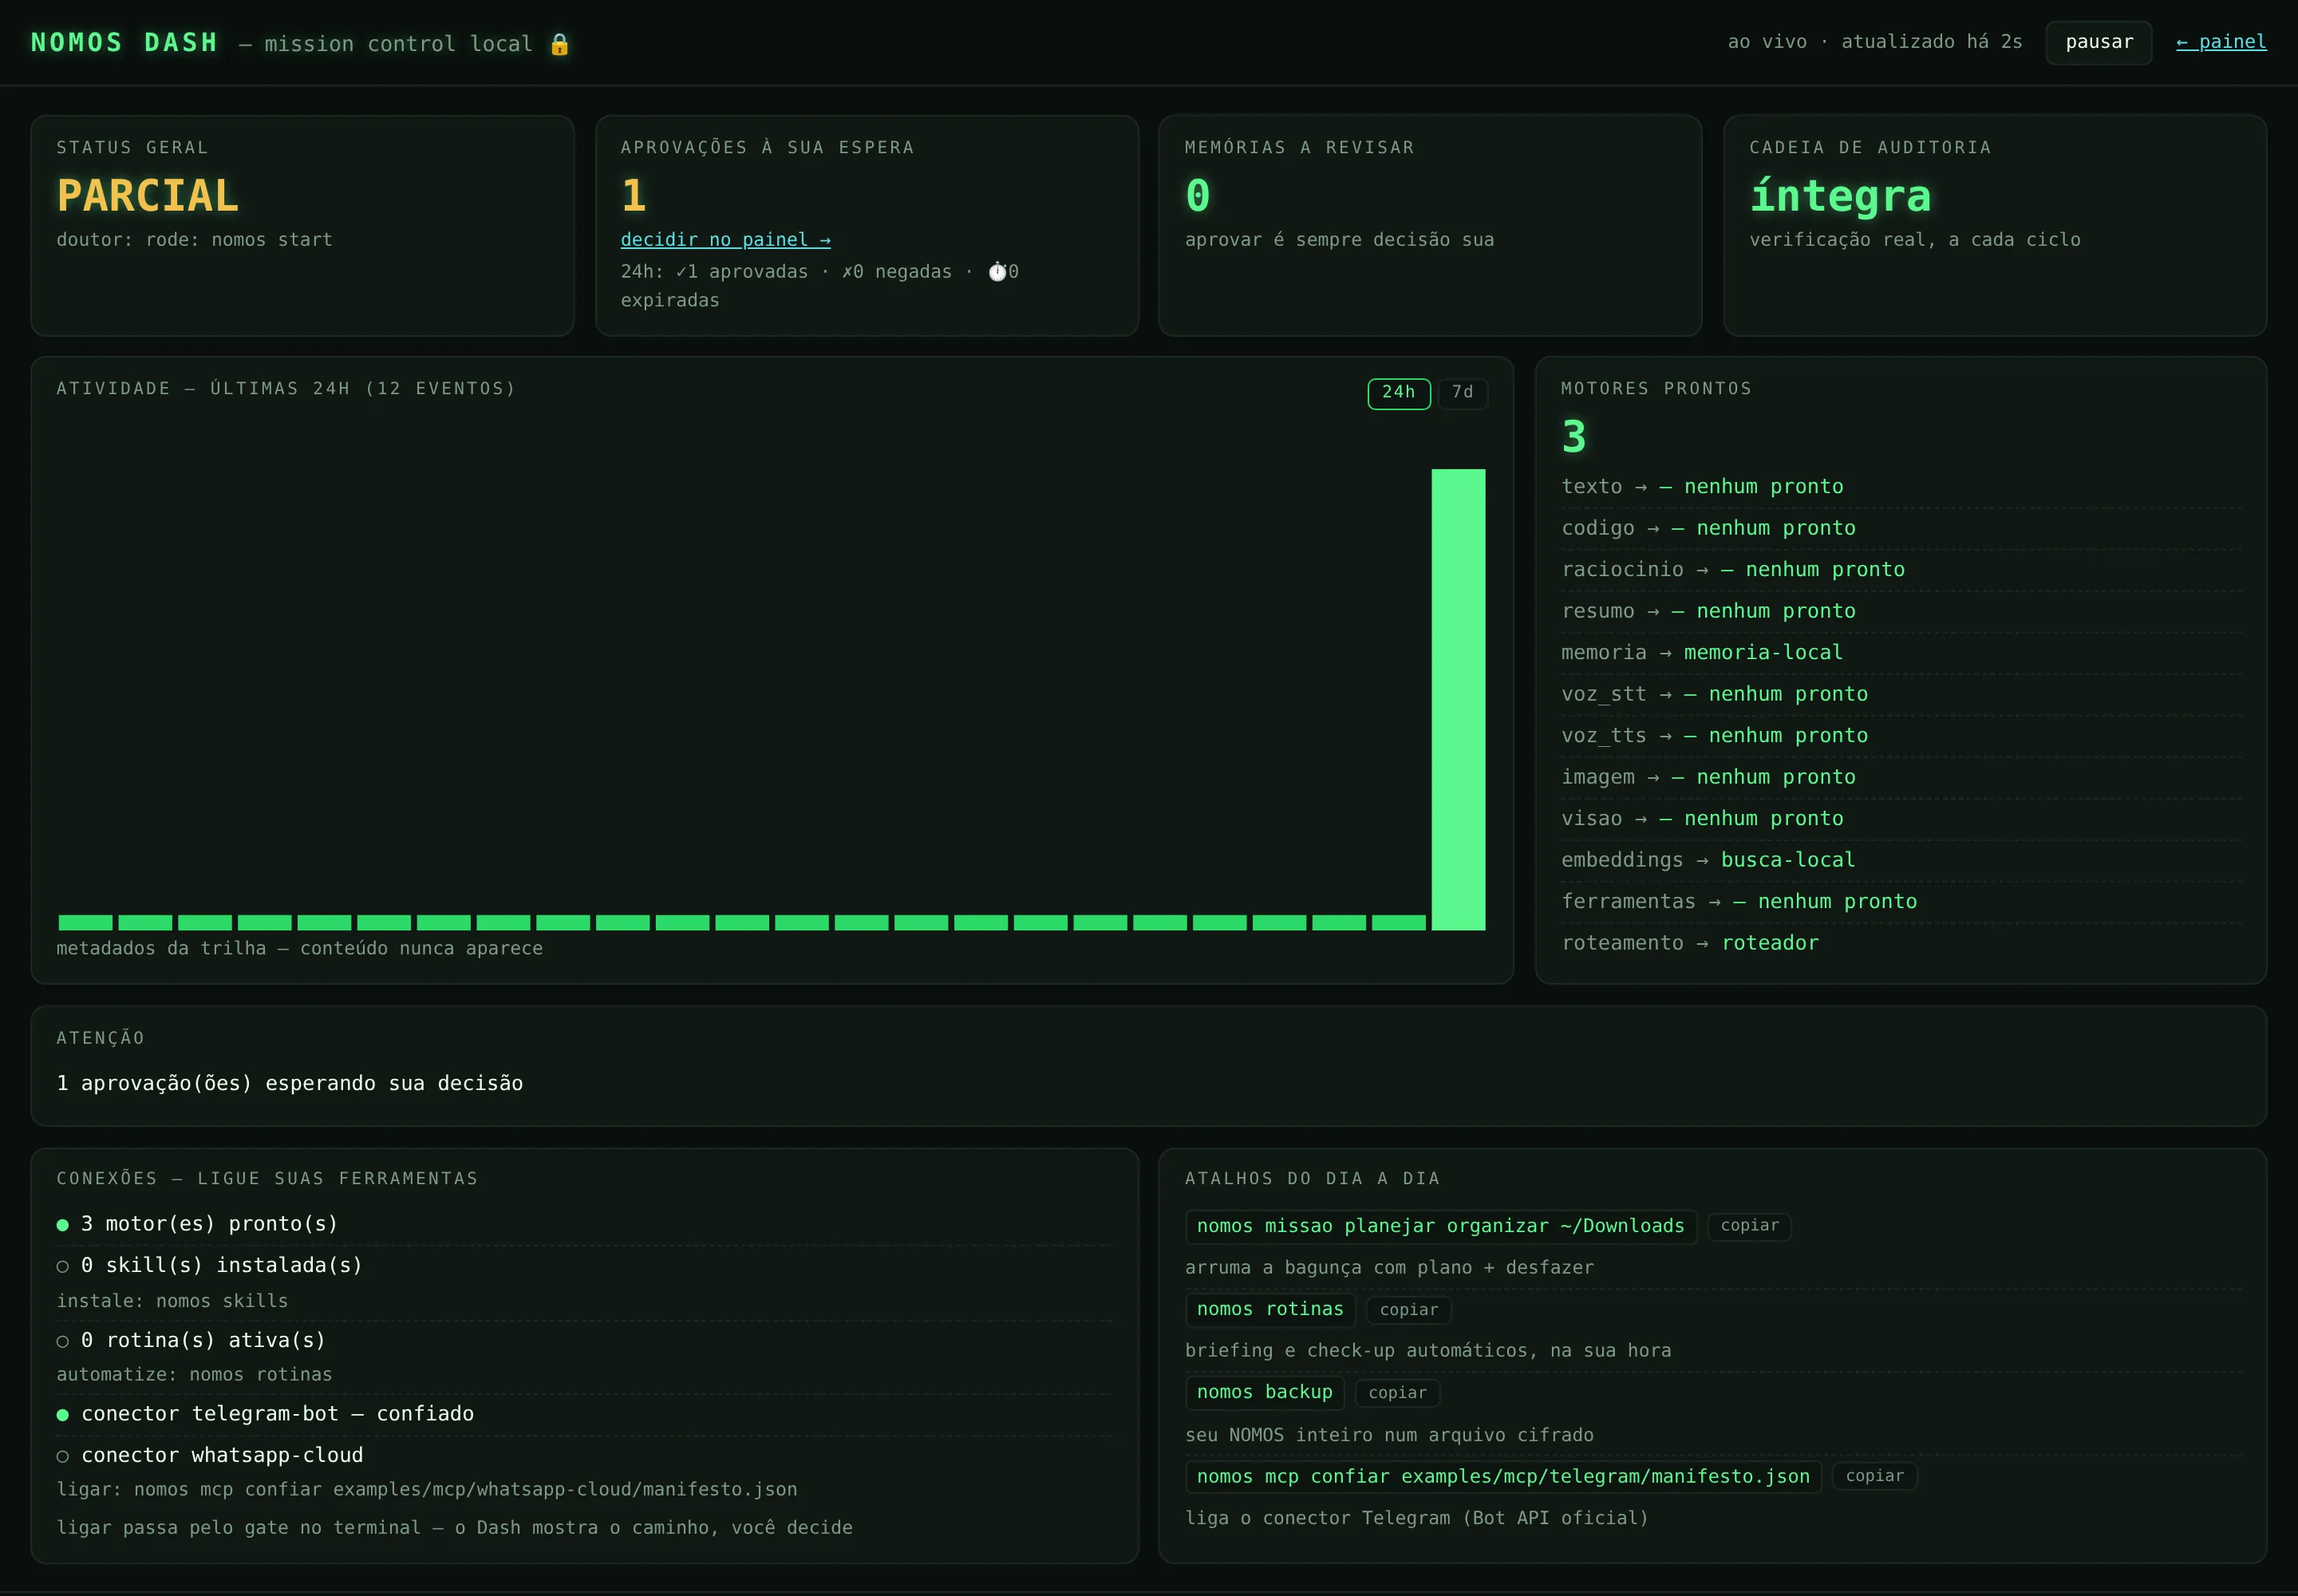The height and width of the screenshot is (1596, 2298).
Task: Click the 'codigo → — nenhum pronto' row
Action: 1901,528
